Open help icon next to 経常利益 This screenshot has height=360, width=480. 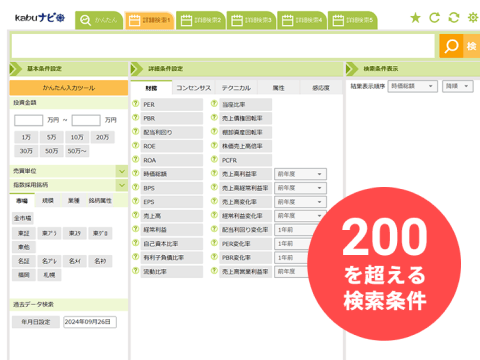coord(135,229)
